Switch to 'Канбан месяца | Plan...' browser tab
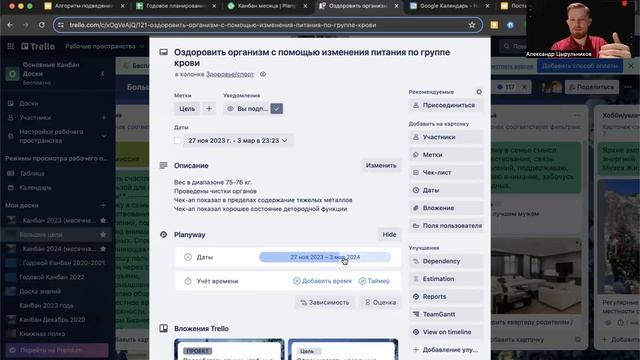 (267, 6)
